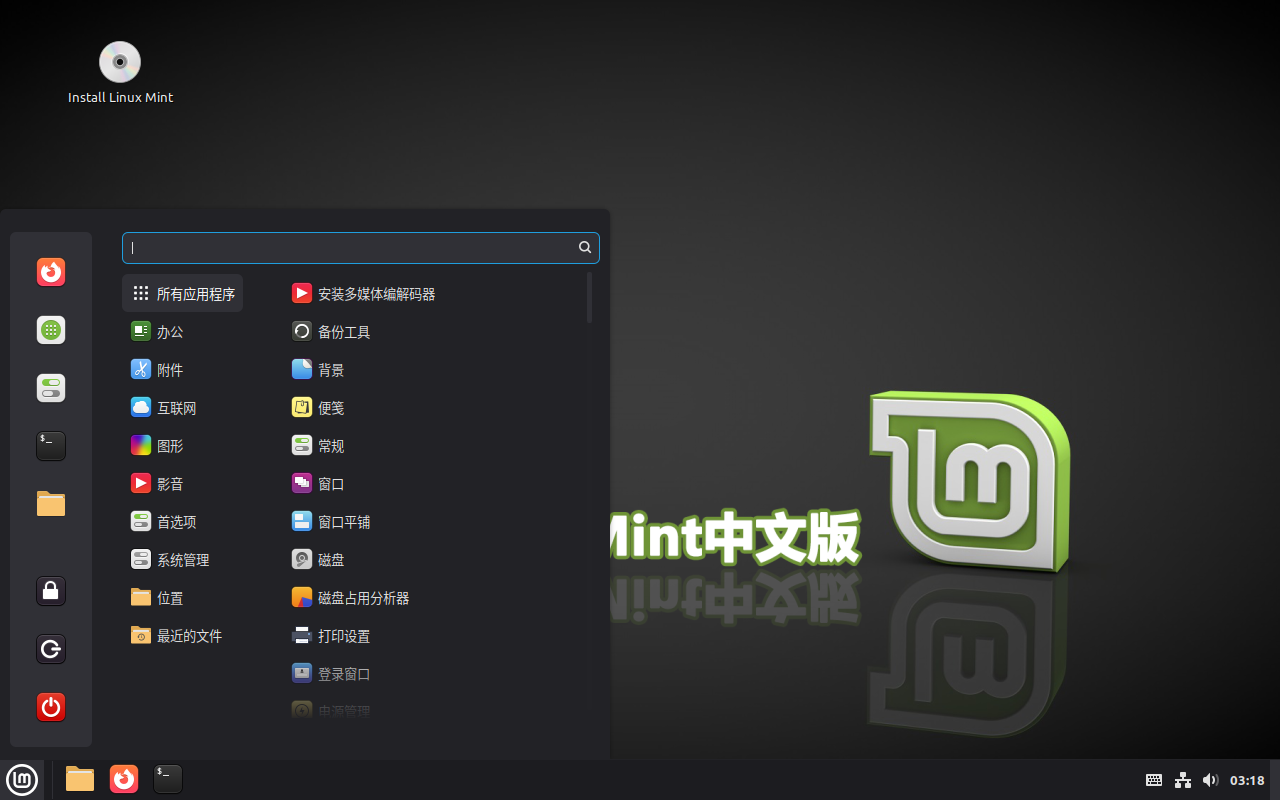Open Software Manager in the favorites sidebar

tap(51, 330)
